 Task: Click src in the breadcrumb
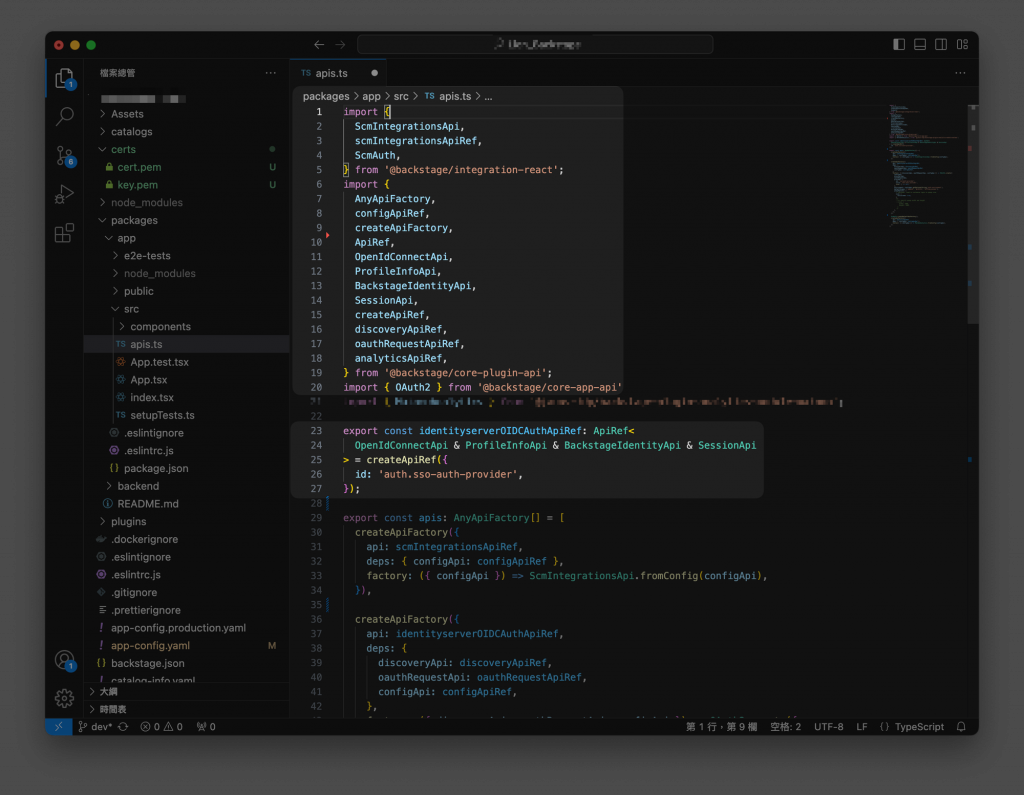coord(401,96)
